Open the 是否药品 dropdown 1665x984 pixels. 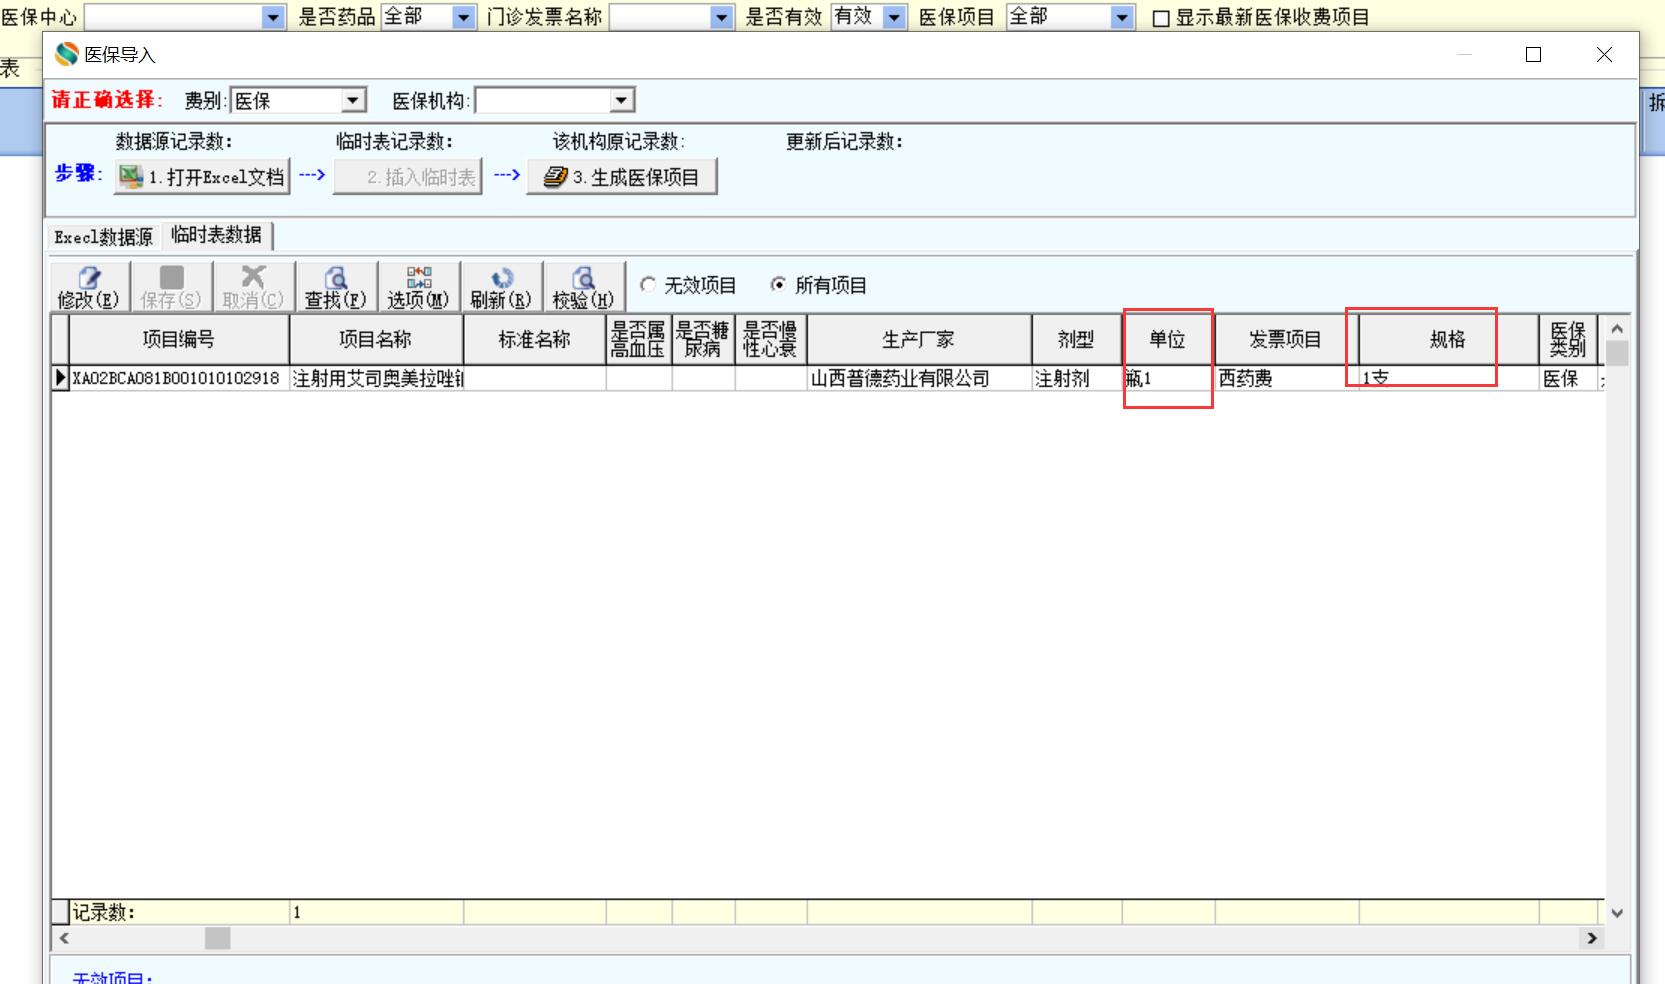pyautogui.click(x=463, y=17)
